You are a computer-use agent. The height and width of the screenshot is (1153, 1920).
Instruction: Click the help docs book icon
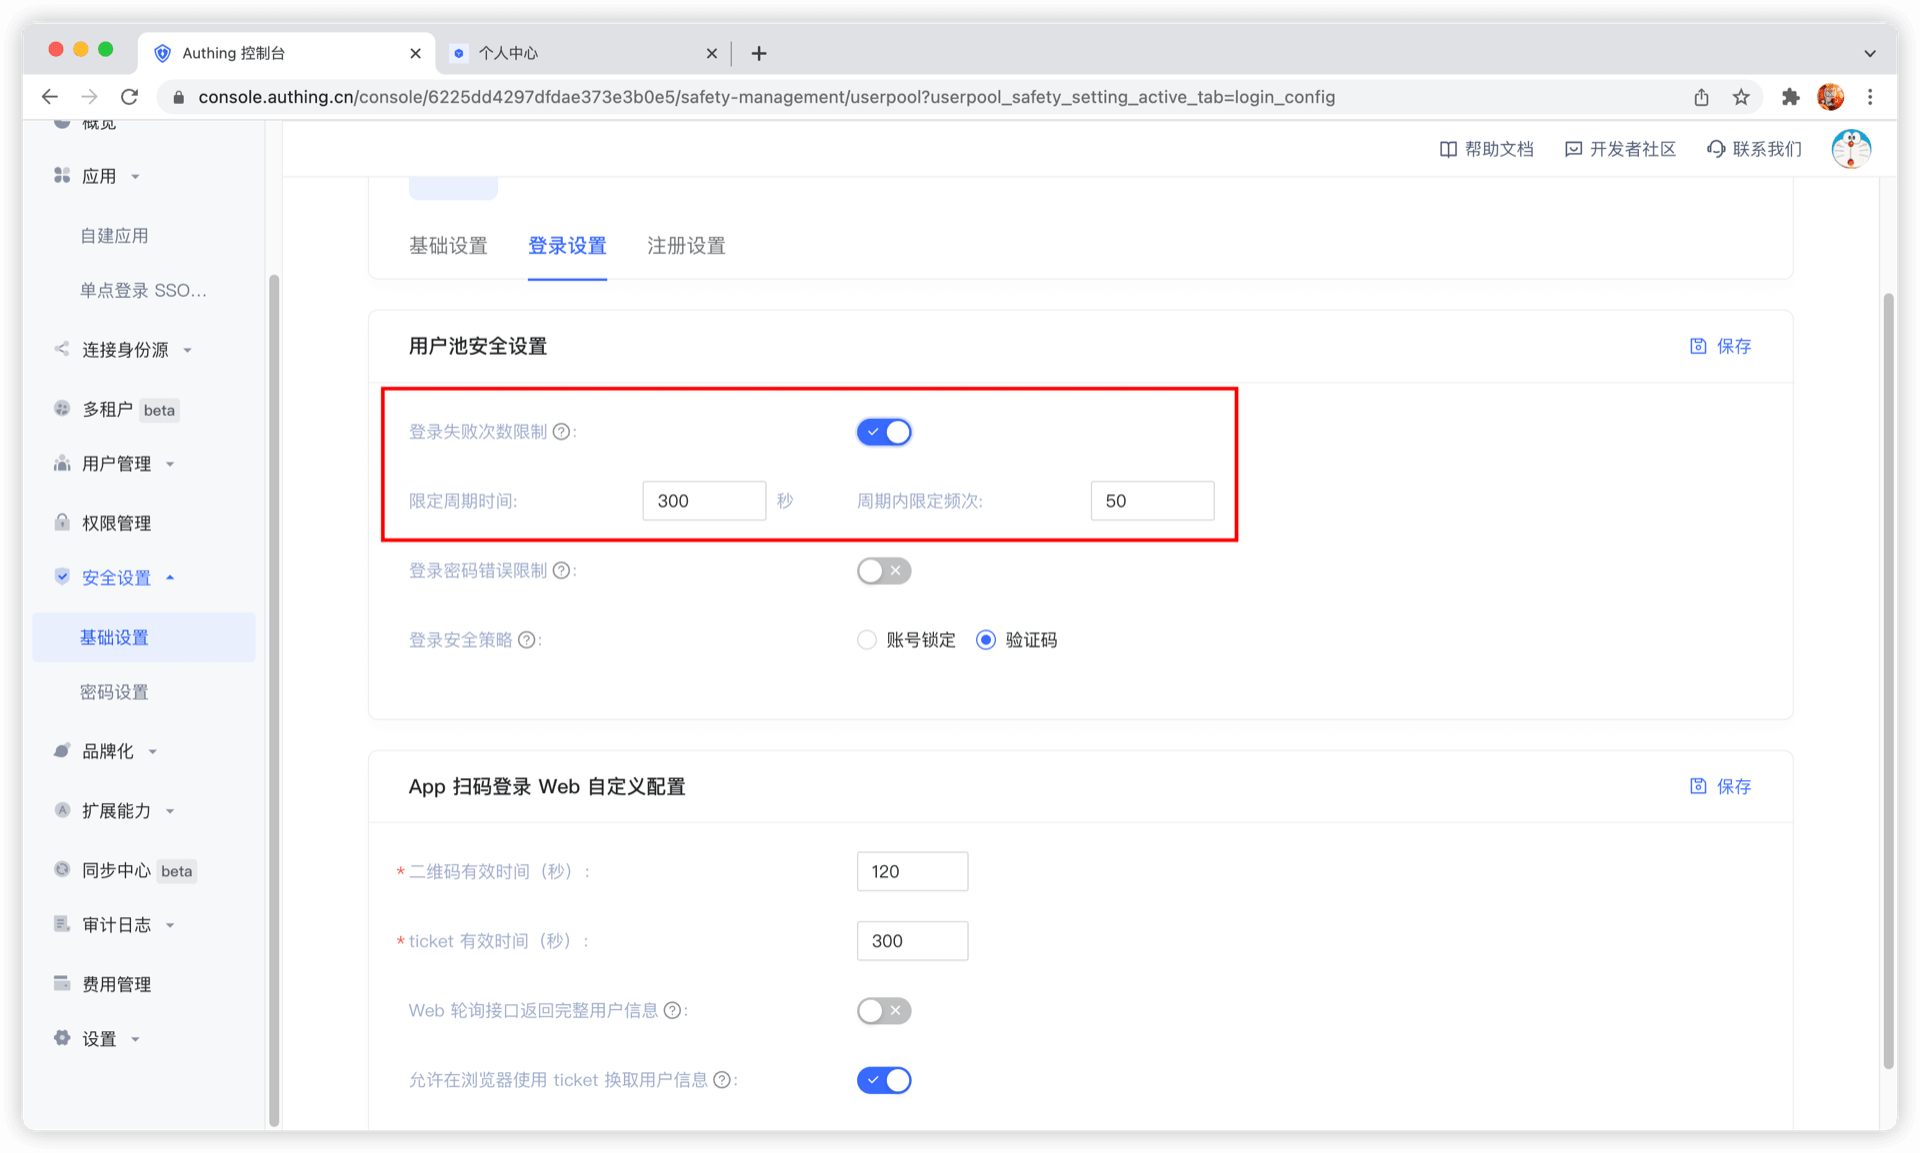point(1447,149)
